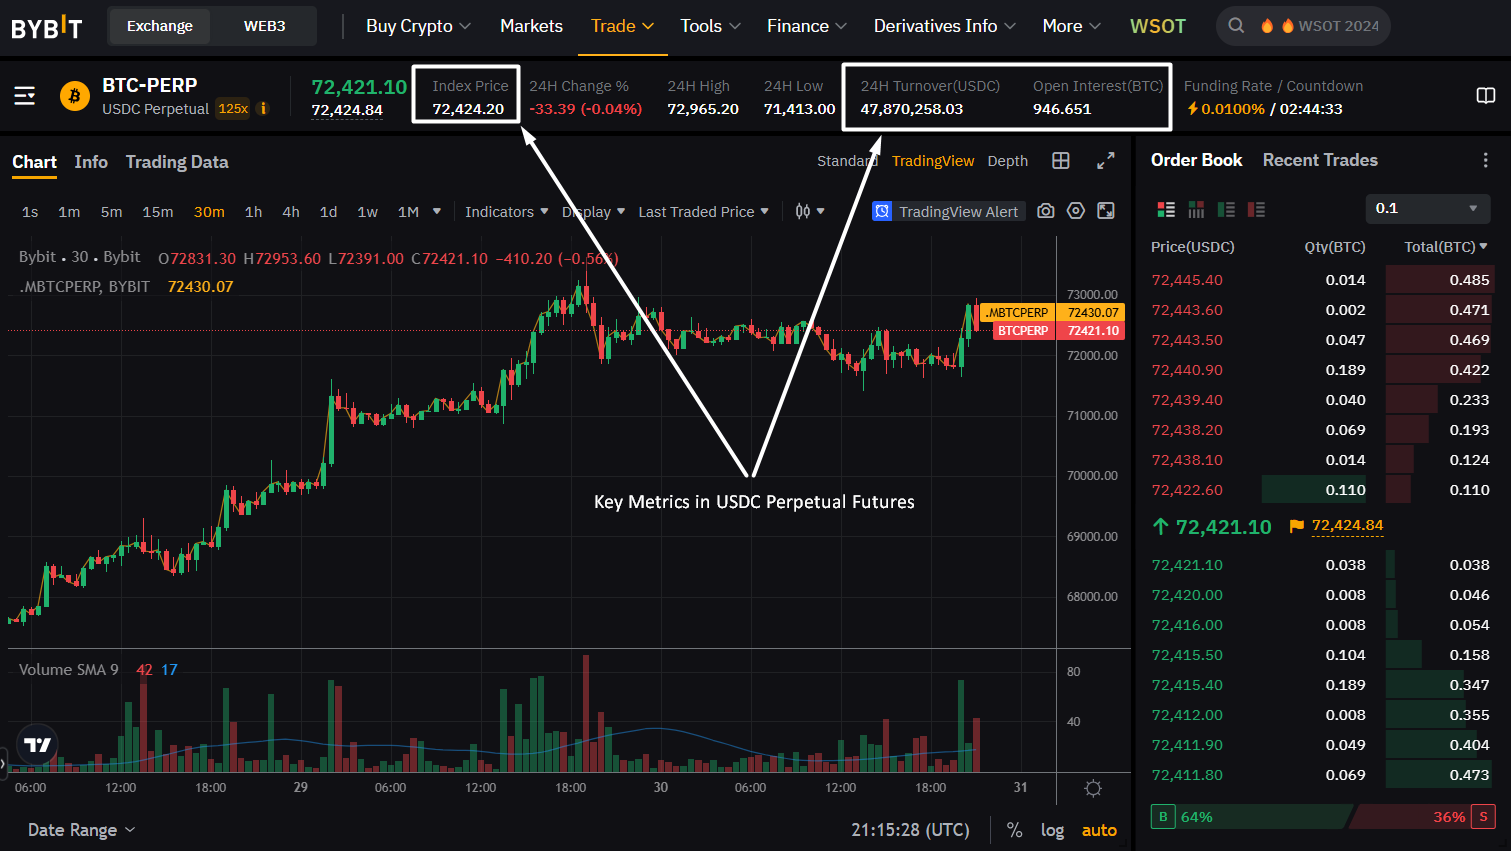Take a chart snapshot with the camera icon
This screenshot has width=1511, height=851.
[1046, 211]
